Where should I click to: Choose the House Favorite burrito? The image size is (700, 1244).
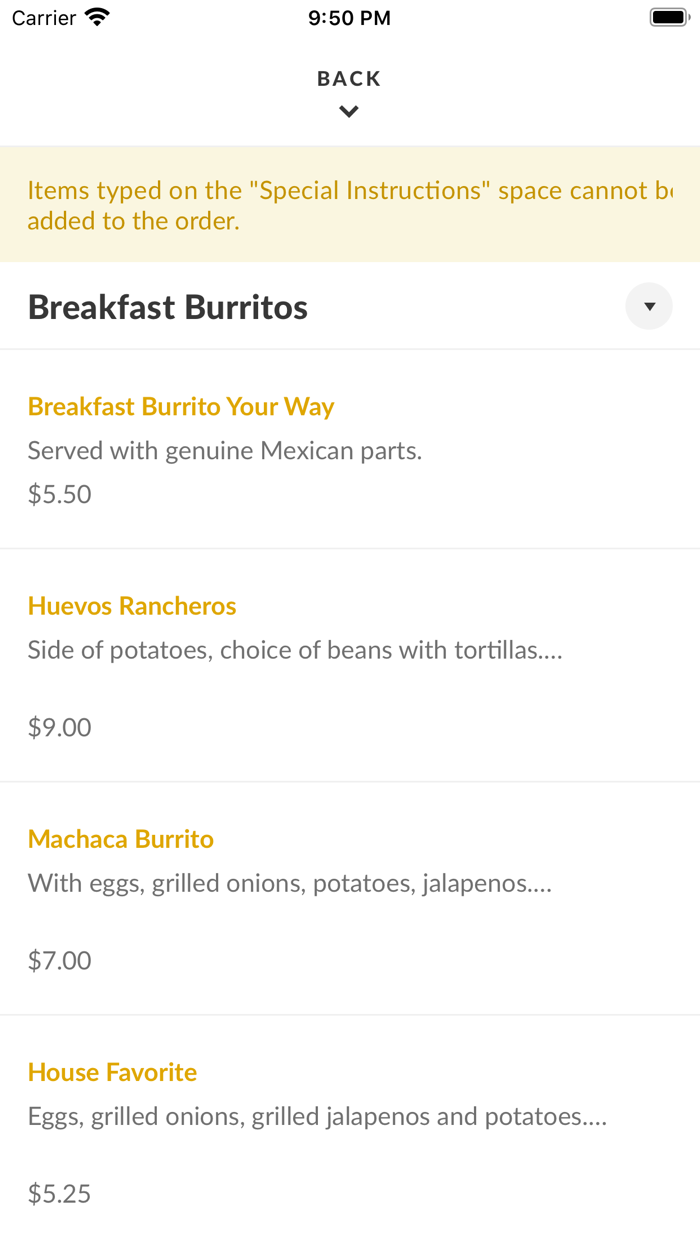112,1072
